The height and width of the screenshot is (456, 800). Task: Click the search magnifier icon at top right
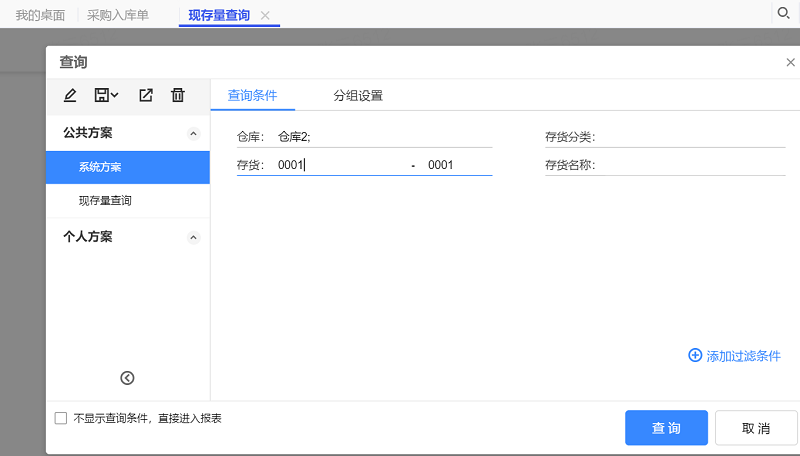tap(783, 13)
